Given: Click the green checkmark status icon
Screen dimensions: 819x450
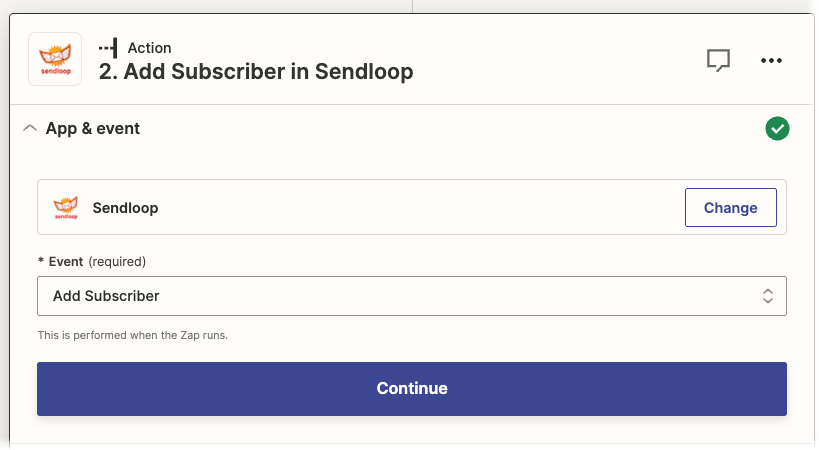Looking at the screenshot, I should tap(777, 129).
